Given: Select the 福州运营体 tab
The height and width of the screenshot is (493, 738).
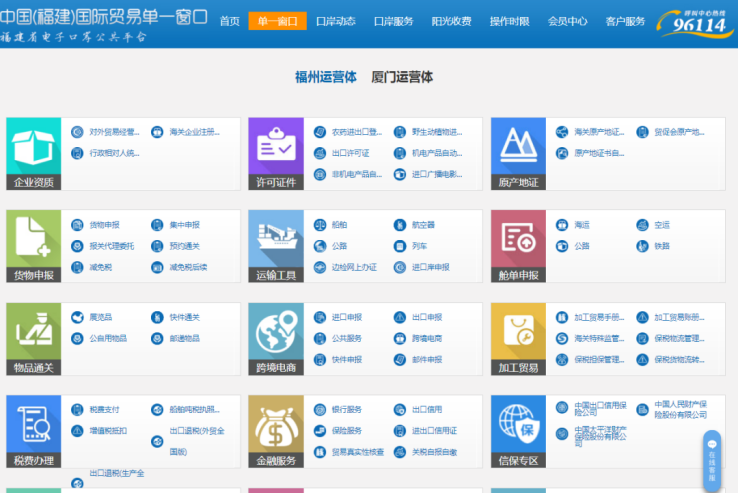Looking at the screenshot, I should pyautogui.click(x=325, y=77).
